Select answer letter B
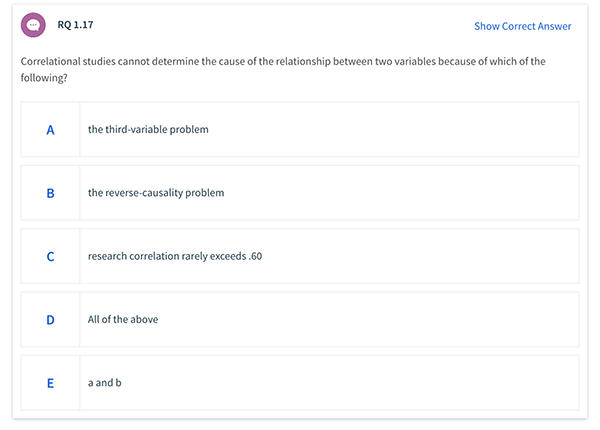 50,193
